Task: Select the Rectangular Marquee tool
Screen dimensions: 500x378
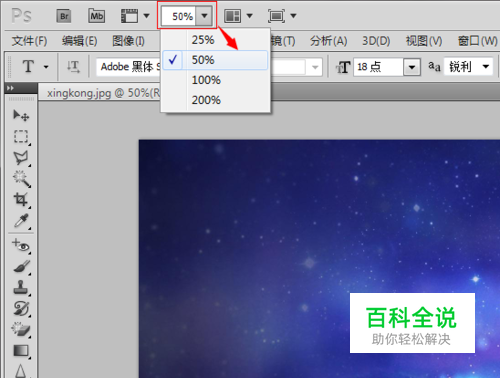Action: 21,136
